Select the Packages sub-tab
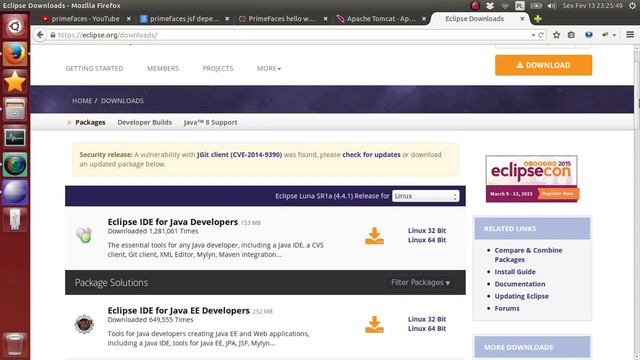640x360 pixels. 90,122
